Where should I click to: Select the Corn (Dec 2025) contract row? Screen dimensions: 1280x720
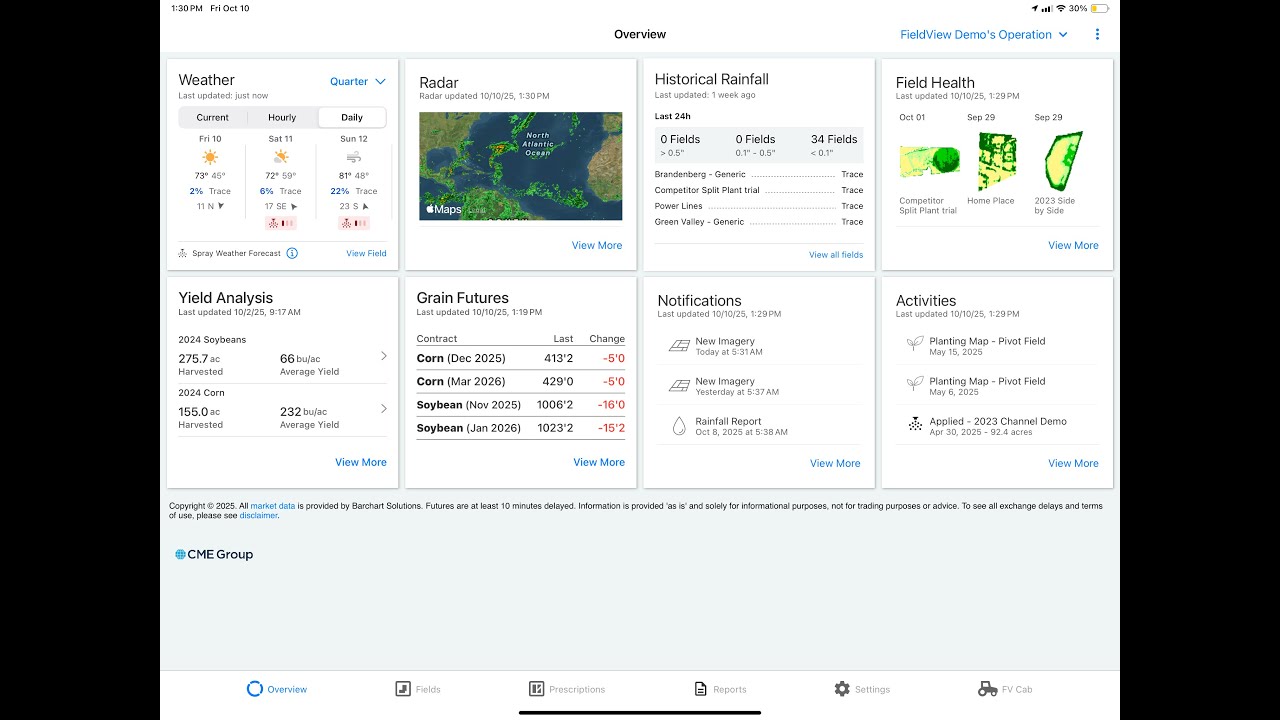(x=521, y=358)
